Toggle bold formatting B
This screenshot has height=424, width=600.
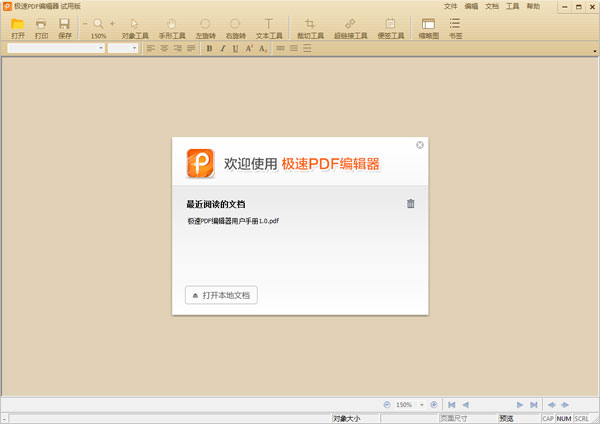click(209, 48)
